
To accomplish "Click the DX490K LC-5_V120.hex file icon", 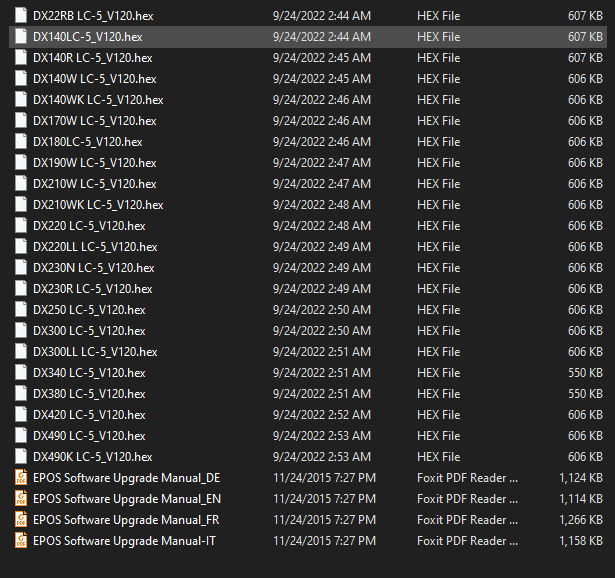I will pos(20,457).
